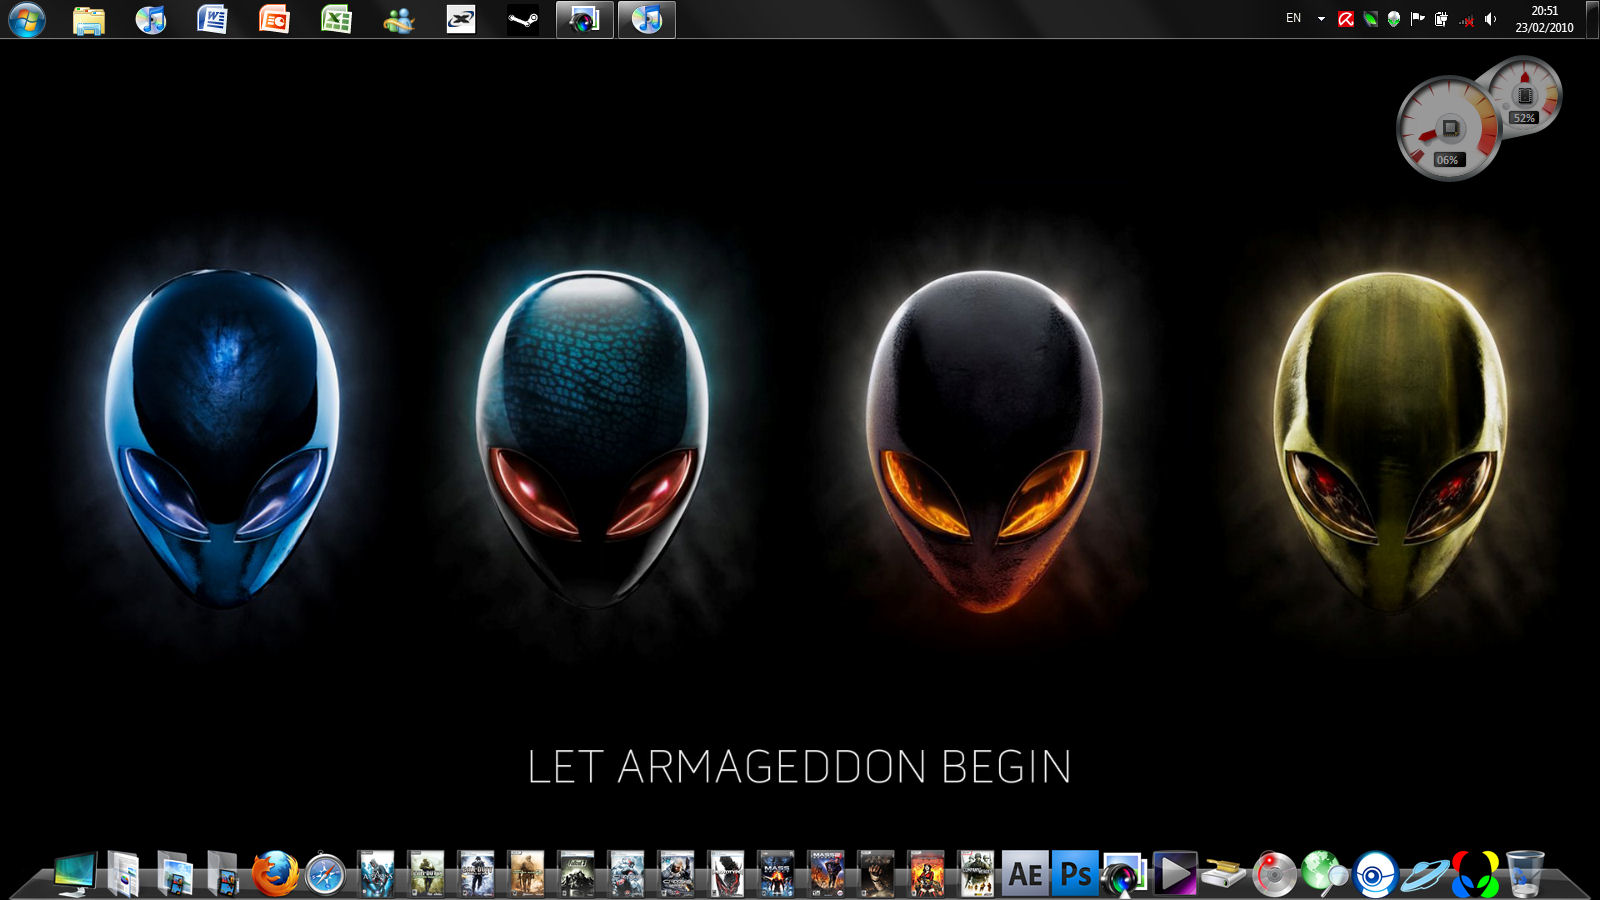Viewport: 1600px width, 900px height.
Task: Click the memory gauge showing 52%
Action: pos(1525,95)
